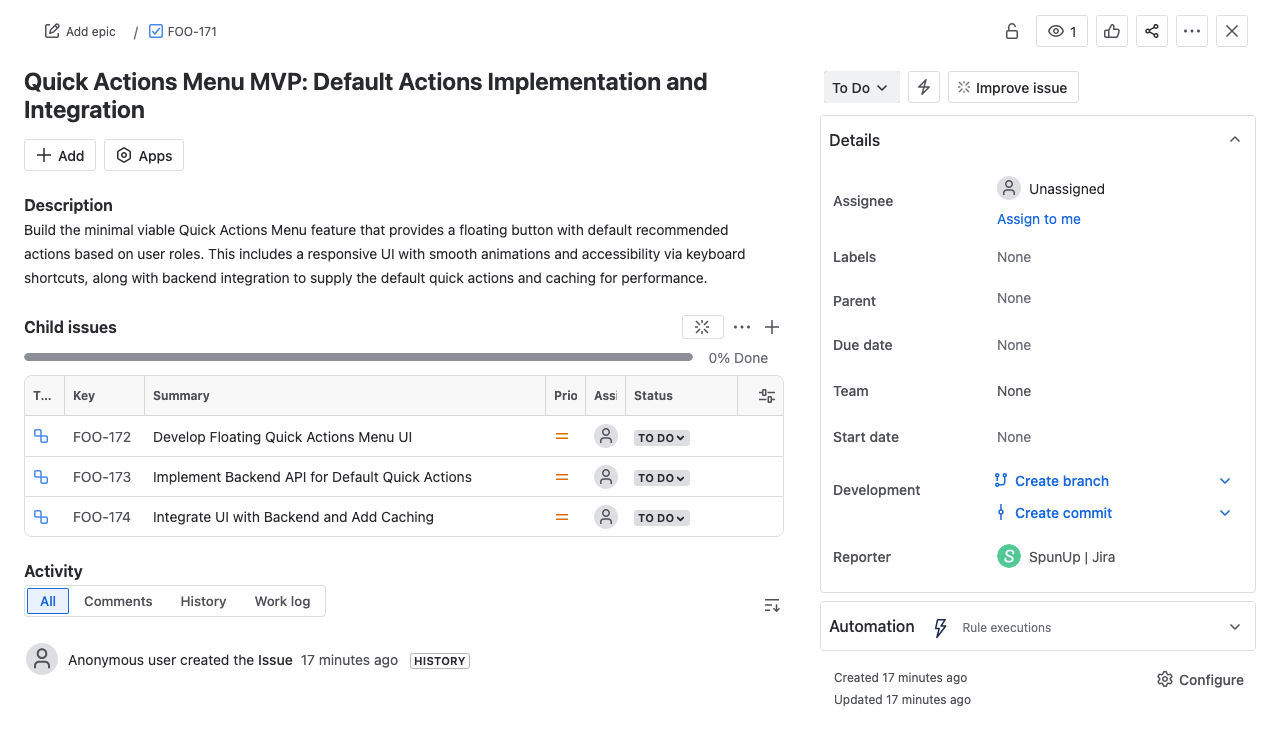Click summary Integrate UI with Backend and Add Caching
Viewport: 1278px width, 741px height.
[x=293, y=517]
